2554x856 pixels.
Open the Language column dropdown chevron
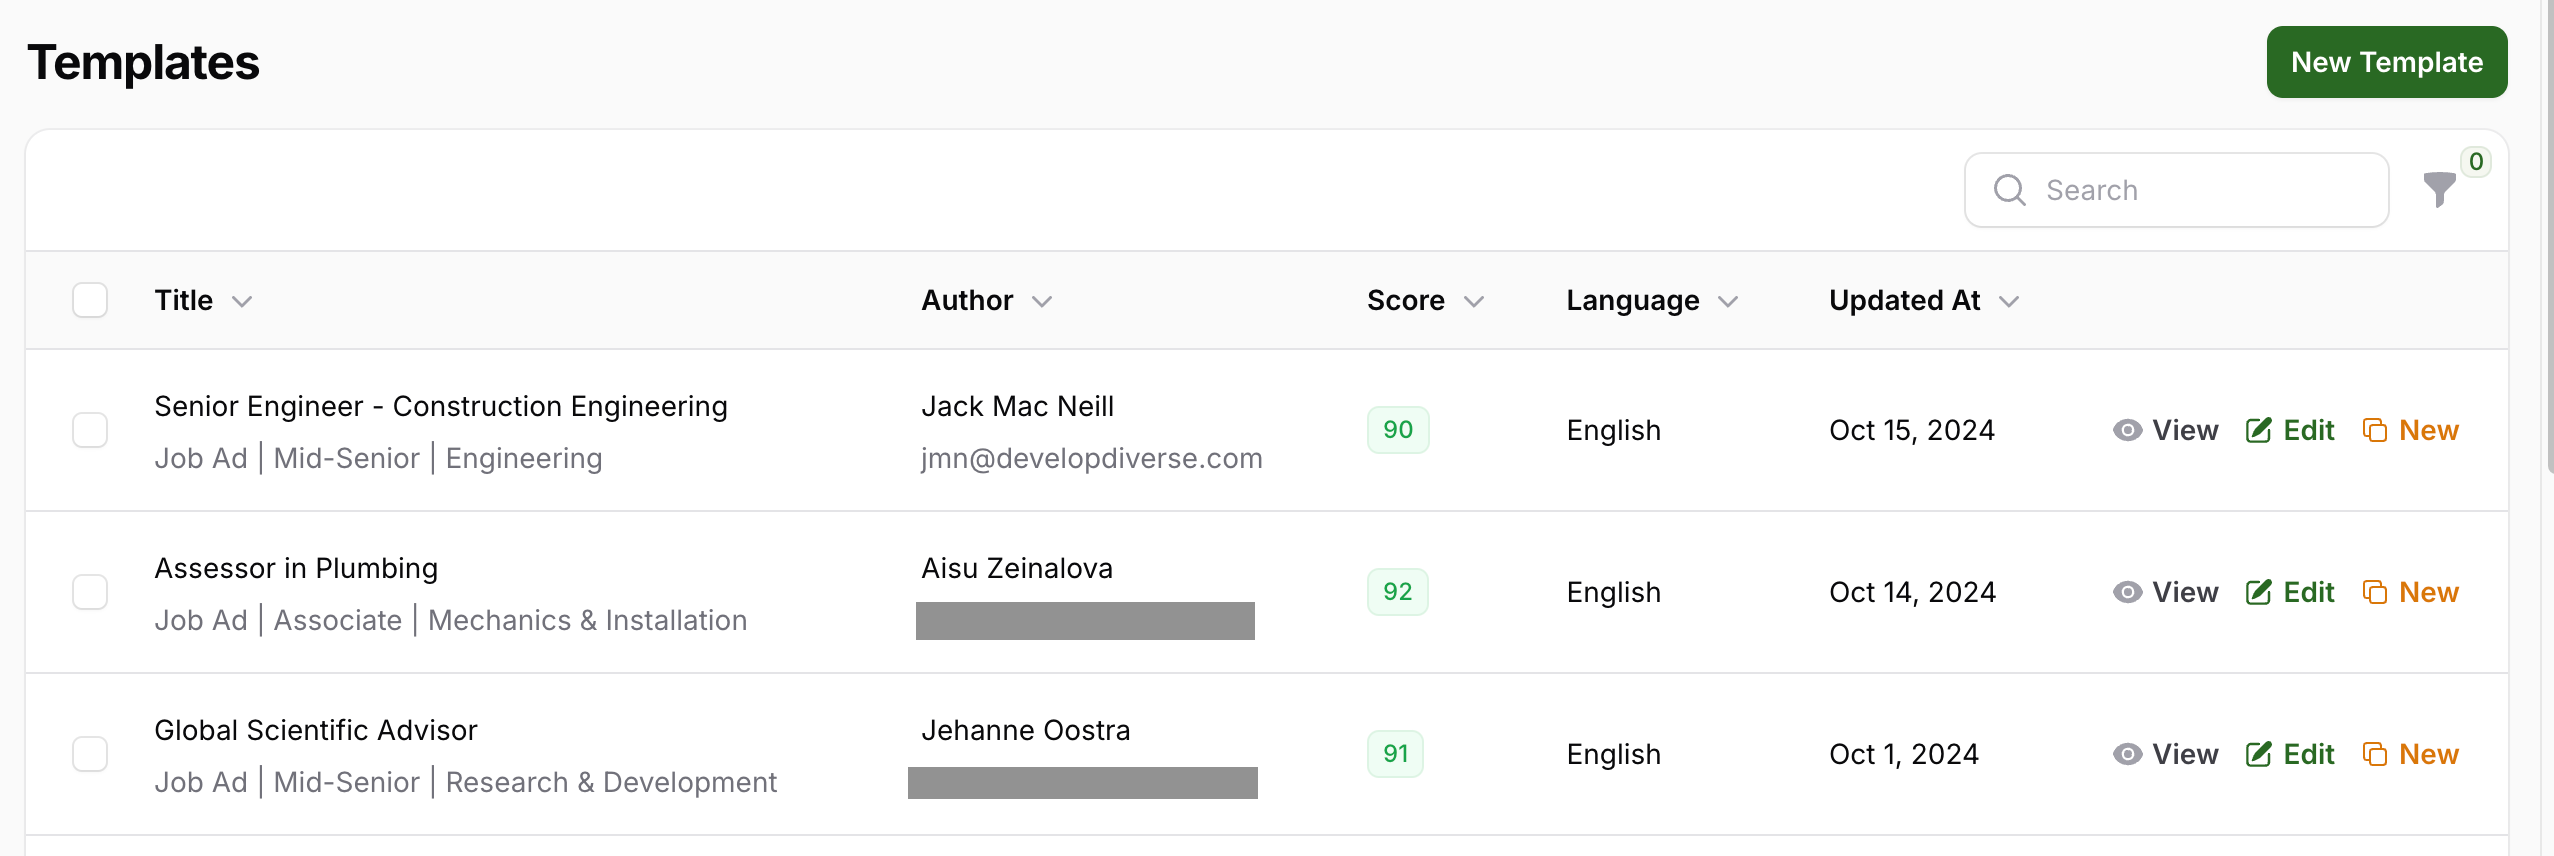(1728, 301)
